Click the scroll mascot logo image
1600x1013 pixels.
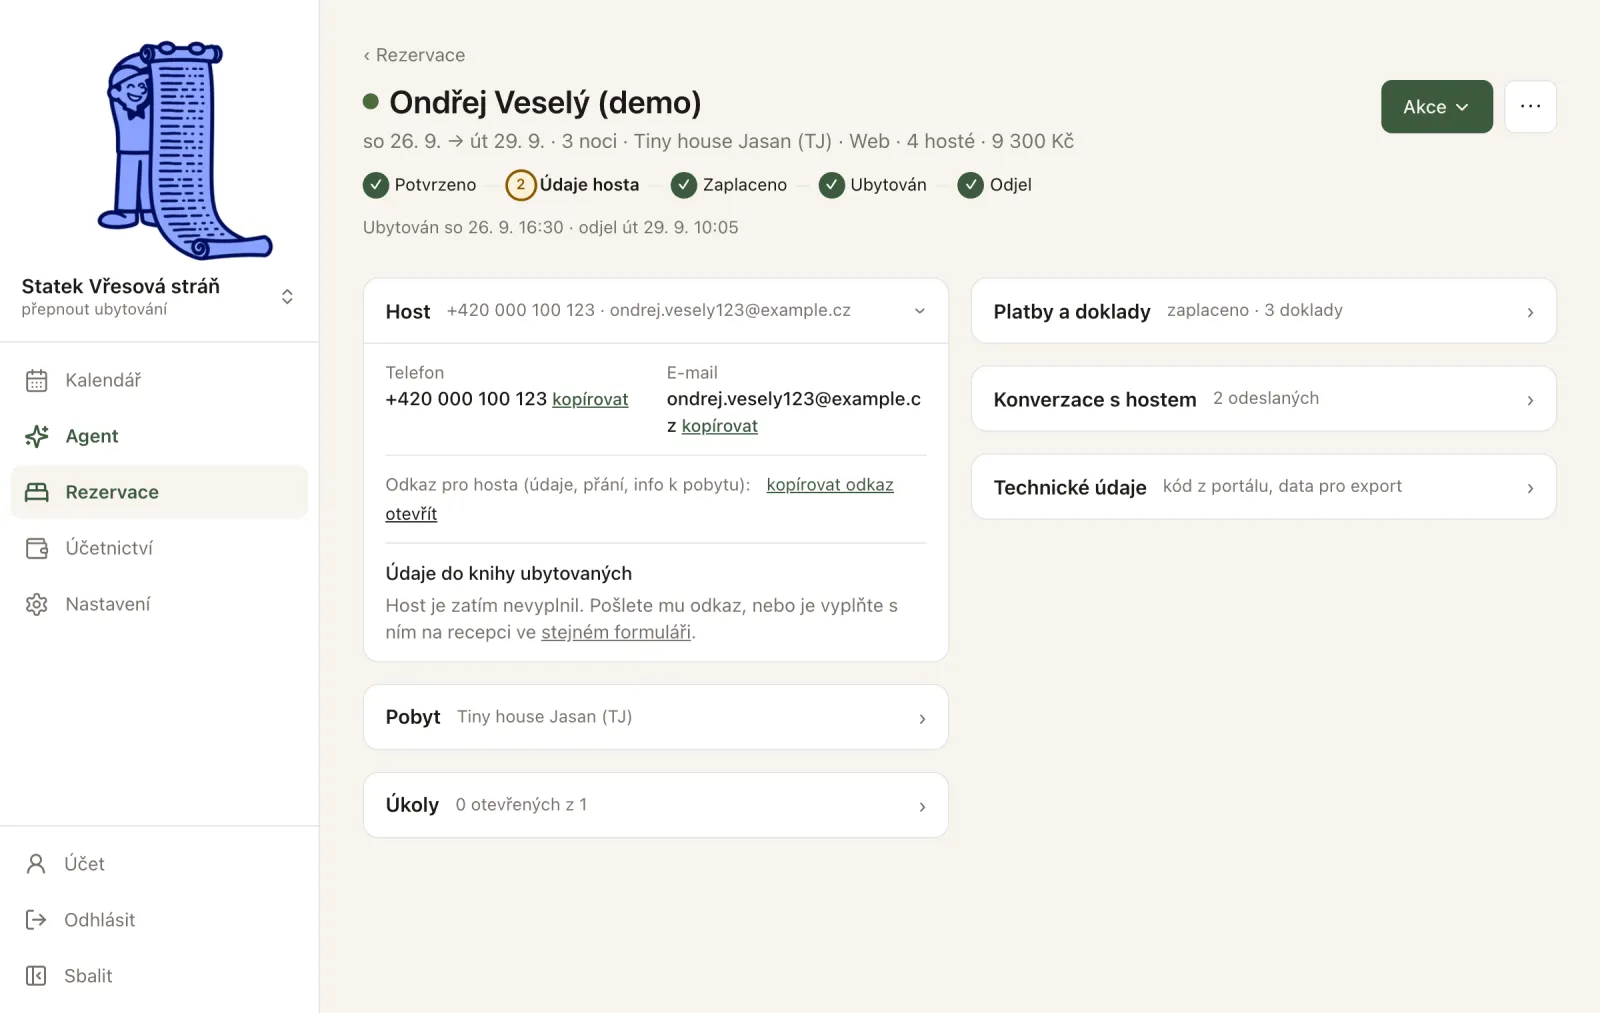coord(185,150)
